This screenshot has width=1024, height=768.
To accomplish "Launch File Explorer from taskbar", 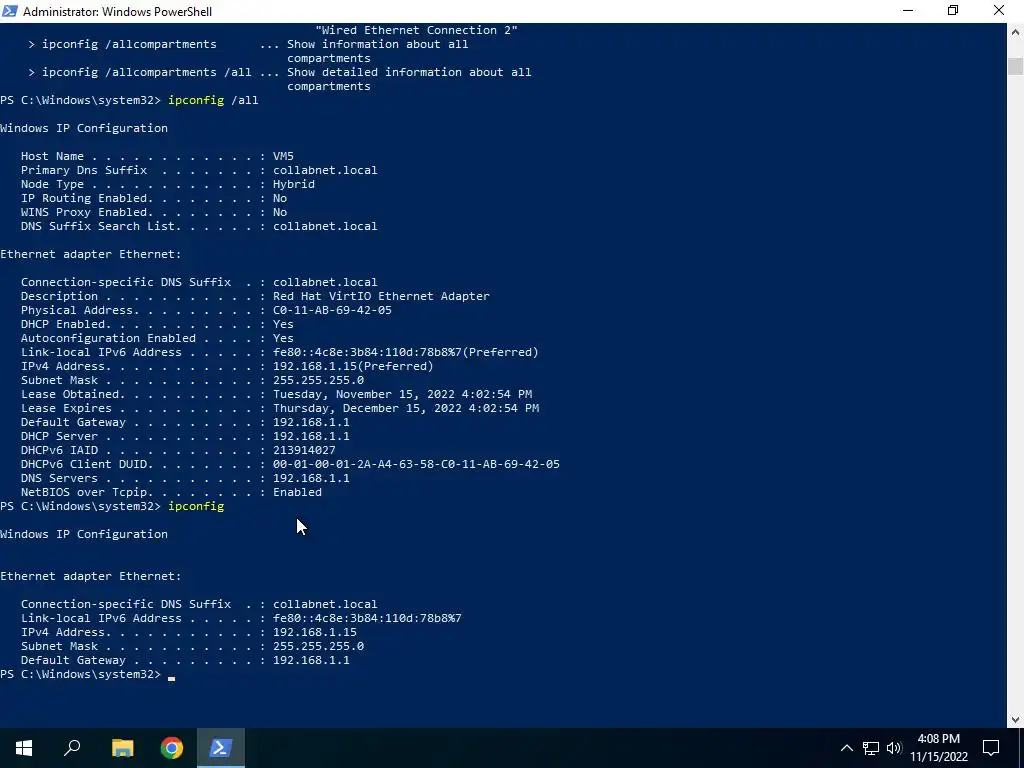I will (122, 748).
